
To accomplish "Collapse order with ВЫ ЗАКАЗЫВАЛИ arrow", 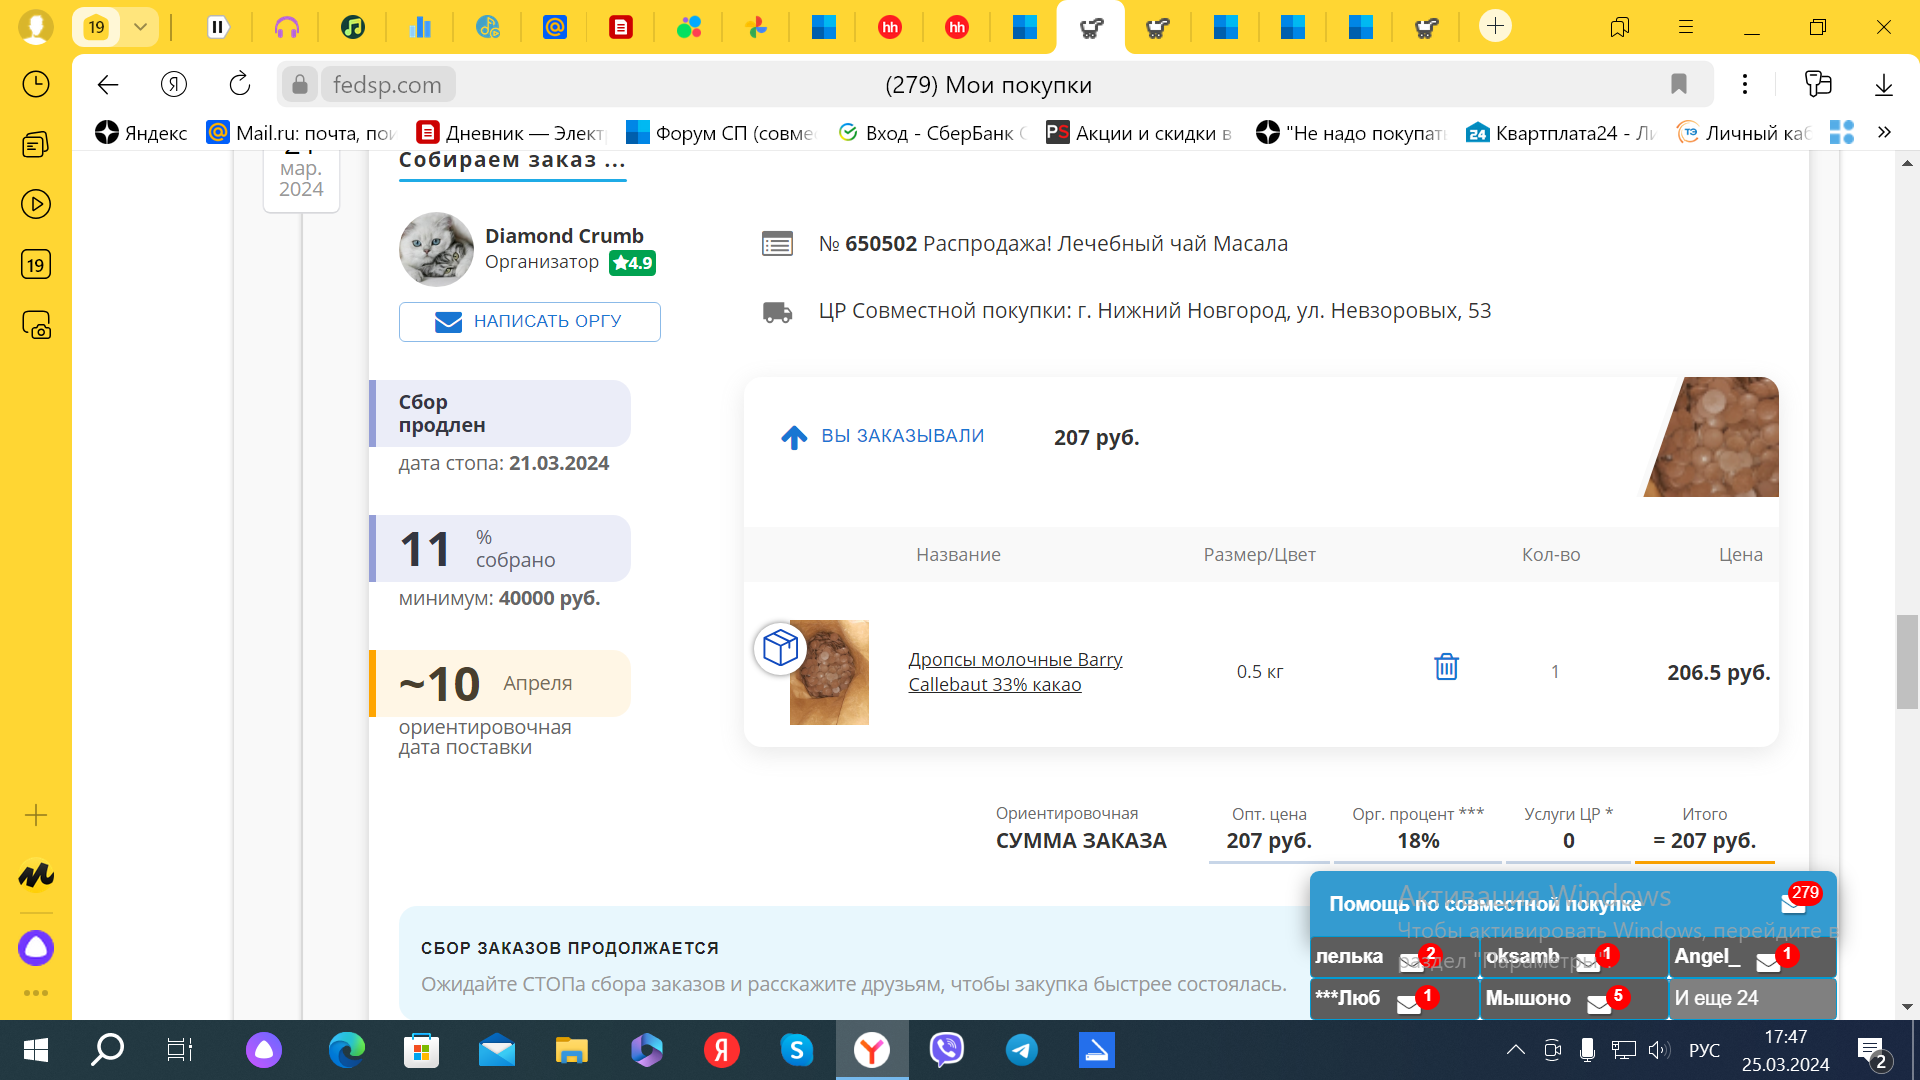I will (x=794, y=437).
